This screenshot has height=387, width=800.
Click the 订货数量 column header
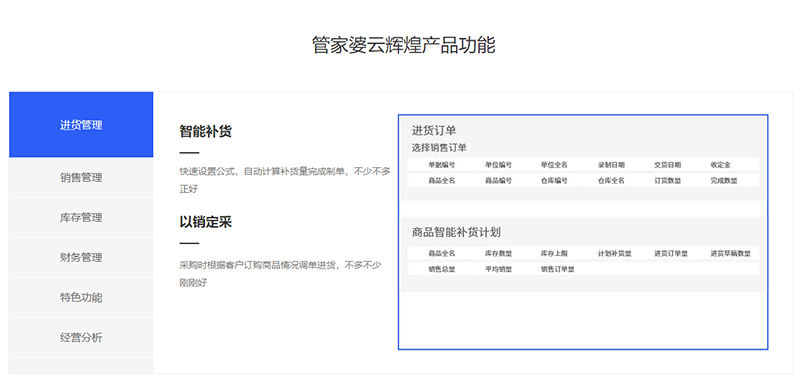point(668,180)
